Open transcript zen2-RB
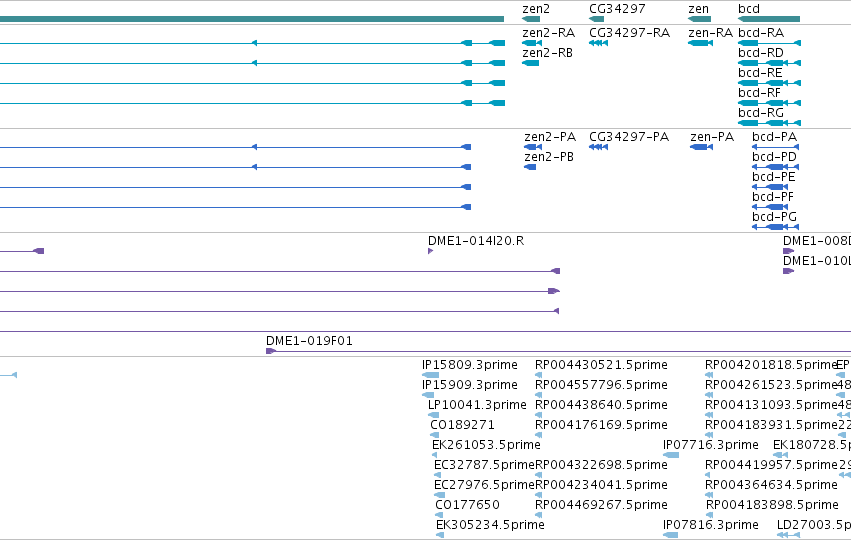This screenshot has width=851, height=540. coord(547,53)
